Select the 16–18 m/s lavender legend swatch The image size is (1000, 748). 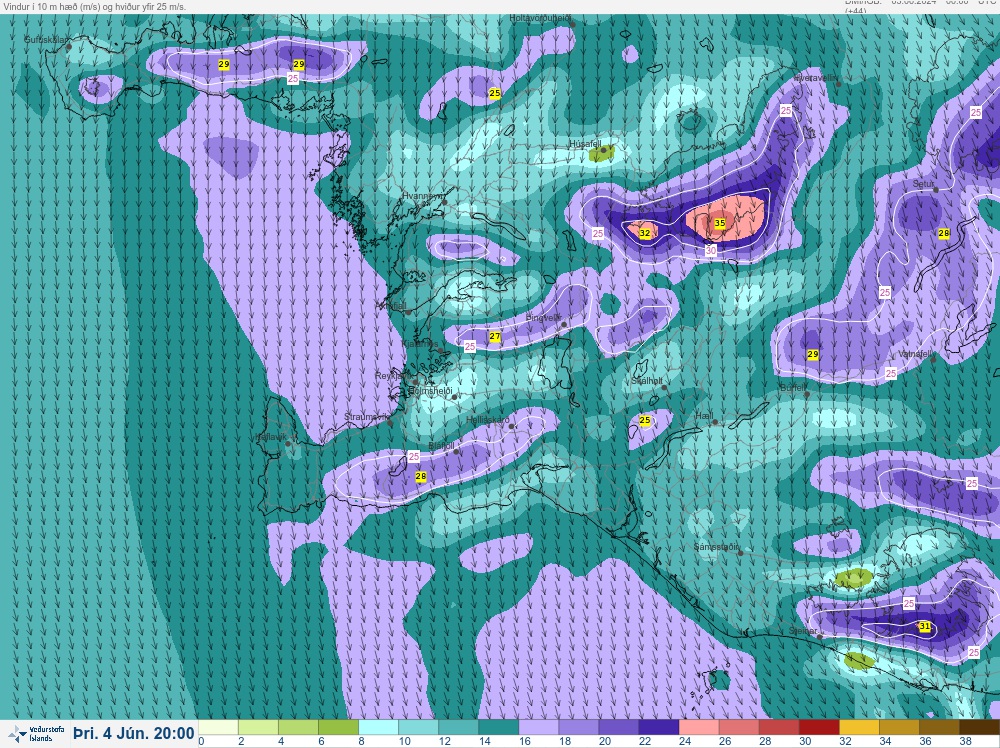point(538,728)
